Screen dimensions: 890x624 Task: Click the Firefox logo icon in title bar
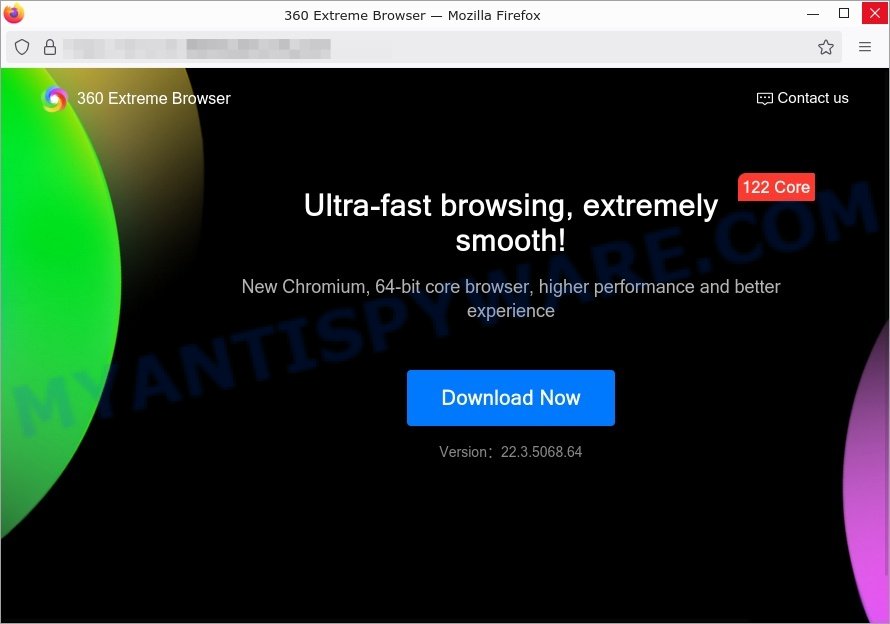point(14,13)
